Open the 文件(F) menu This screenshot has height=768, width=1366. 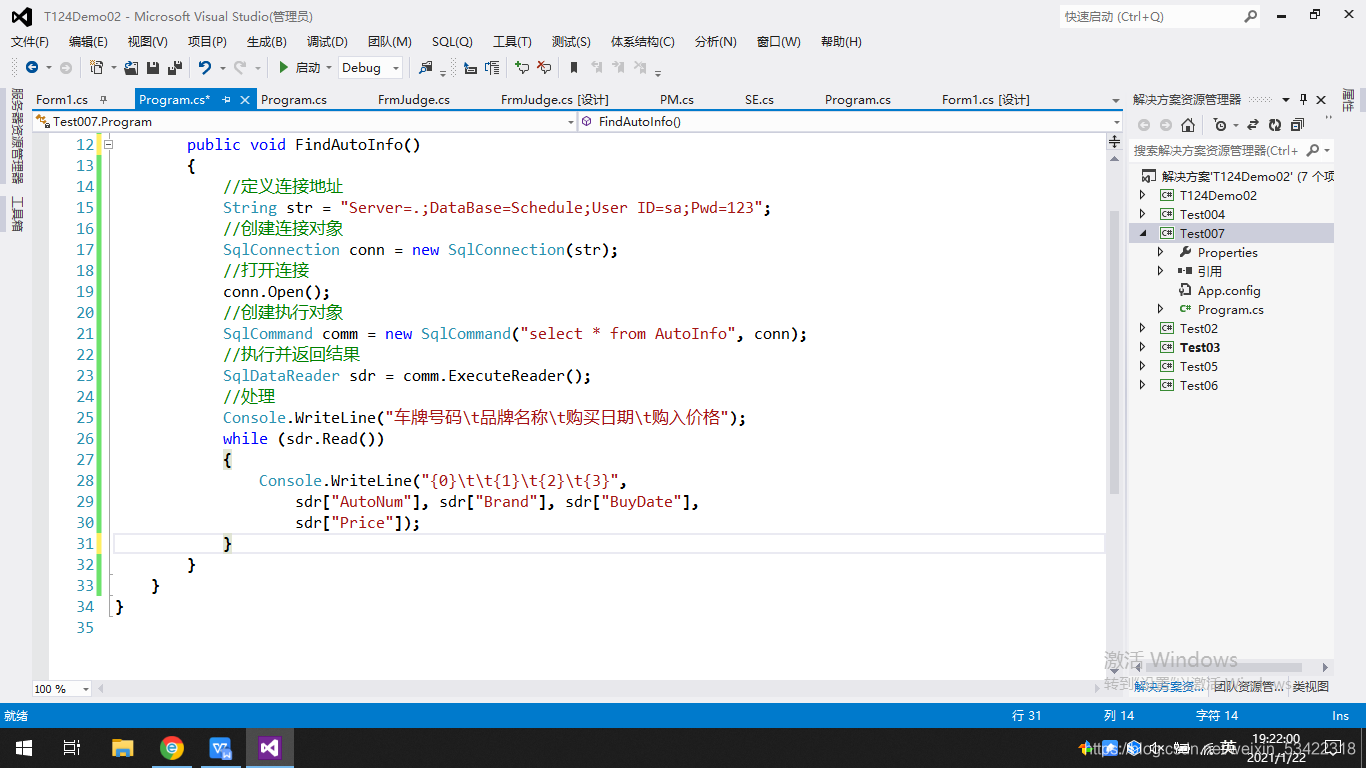[30, 41]
